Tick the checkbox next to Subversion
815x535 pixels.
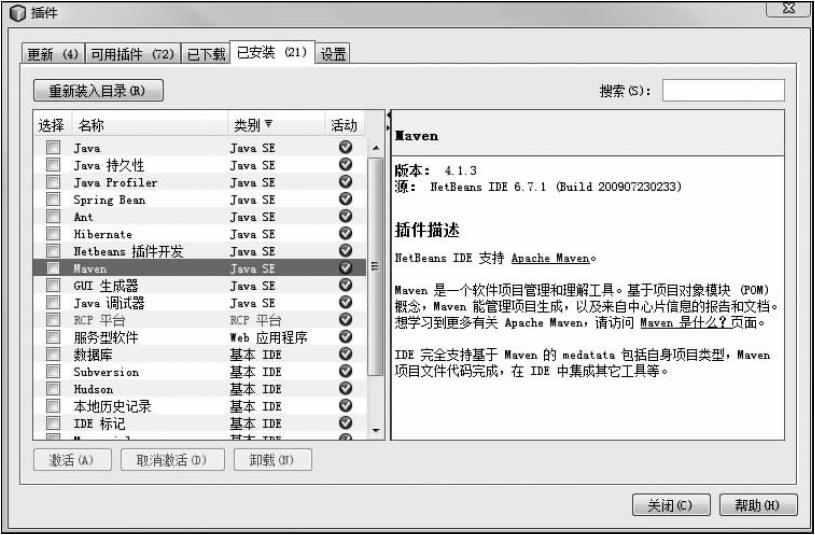[53, 372]
